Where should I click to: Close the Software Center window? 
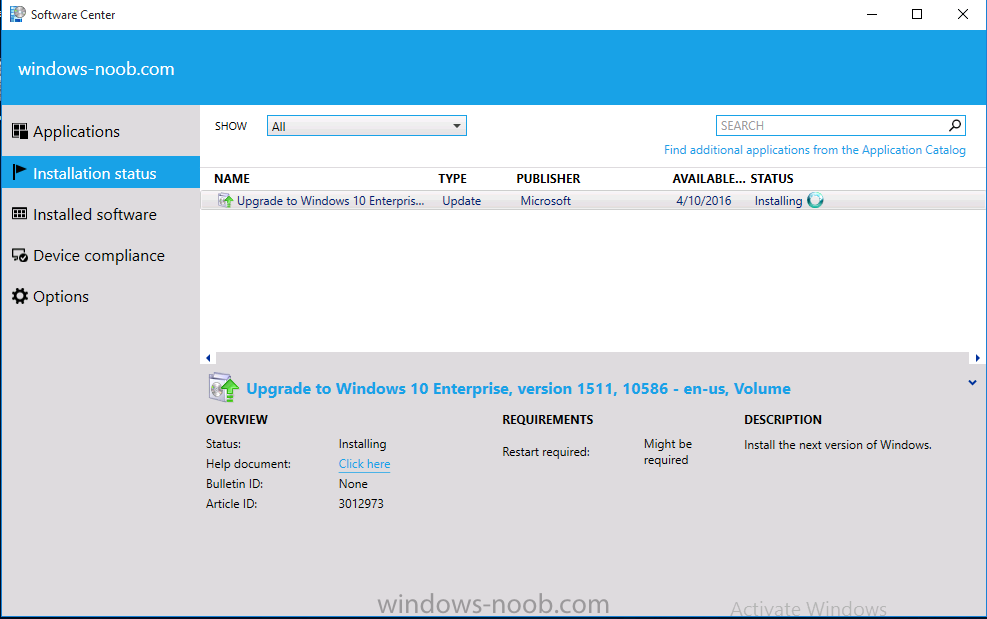point(963,14)
